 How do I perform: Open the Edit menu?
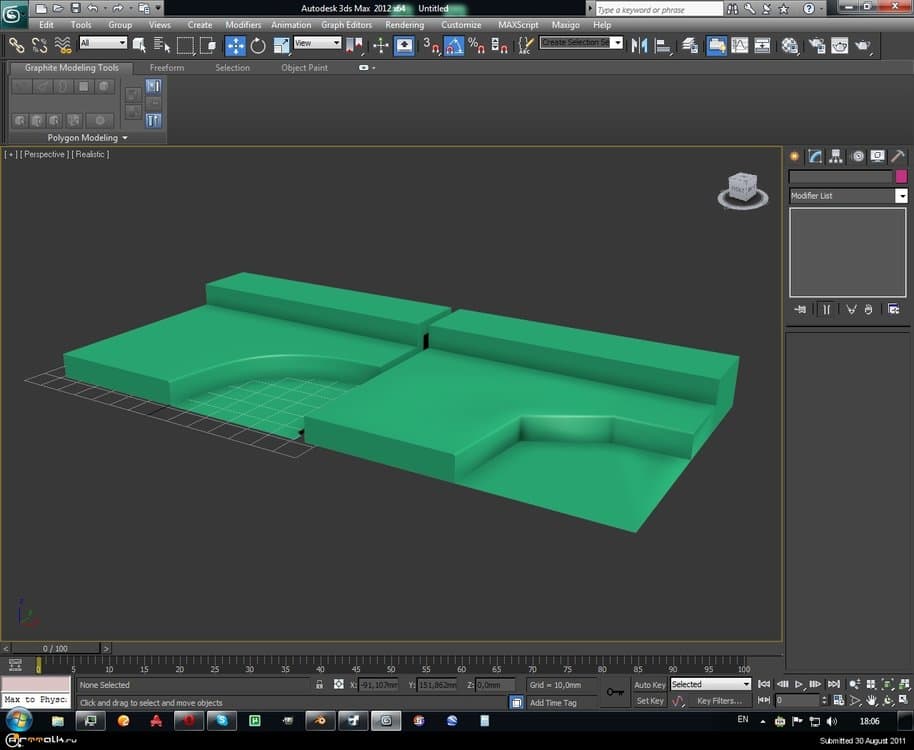[x=46, y=25]
